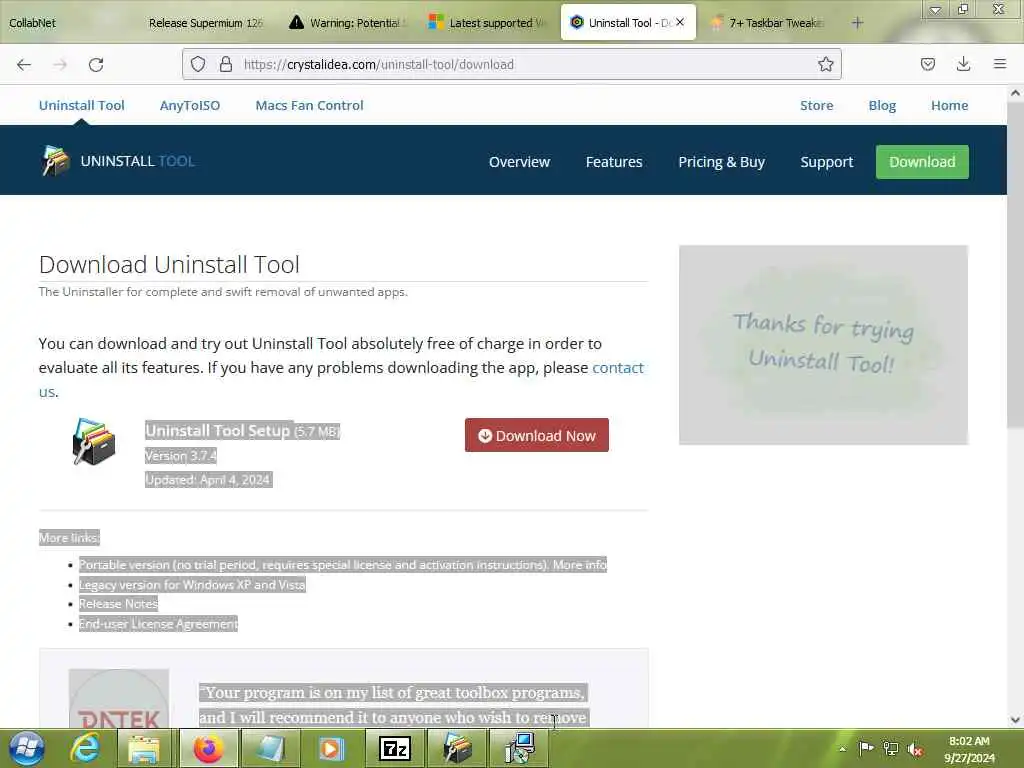Go back using the browser back arrow
The width and height of the screenshot is (1024, 768).
pos(24,65)
